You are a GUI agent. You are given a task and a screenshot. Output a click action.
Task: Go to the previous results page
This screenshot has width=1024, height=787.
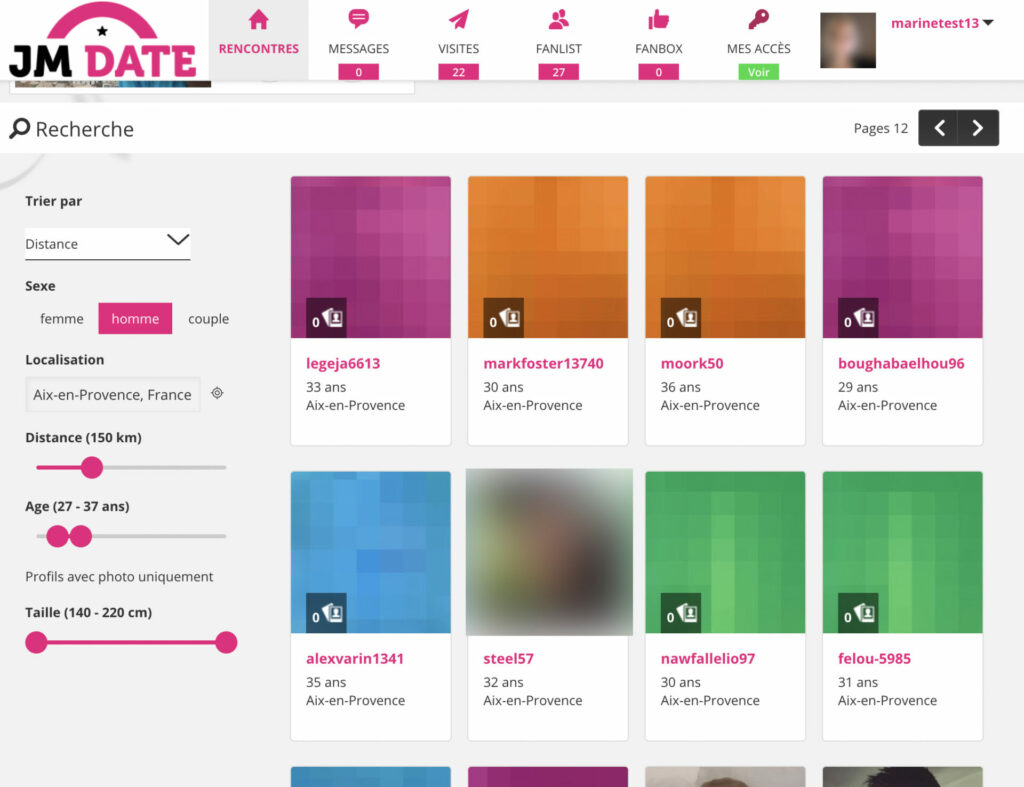pos(938,128)
